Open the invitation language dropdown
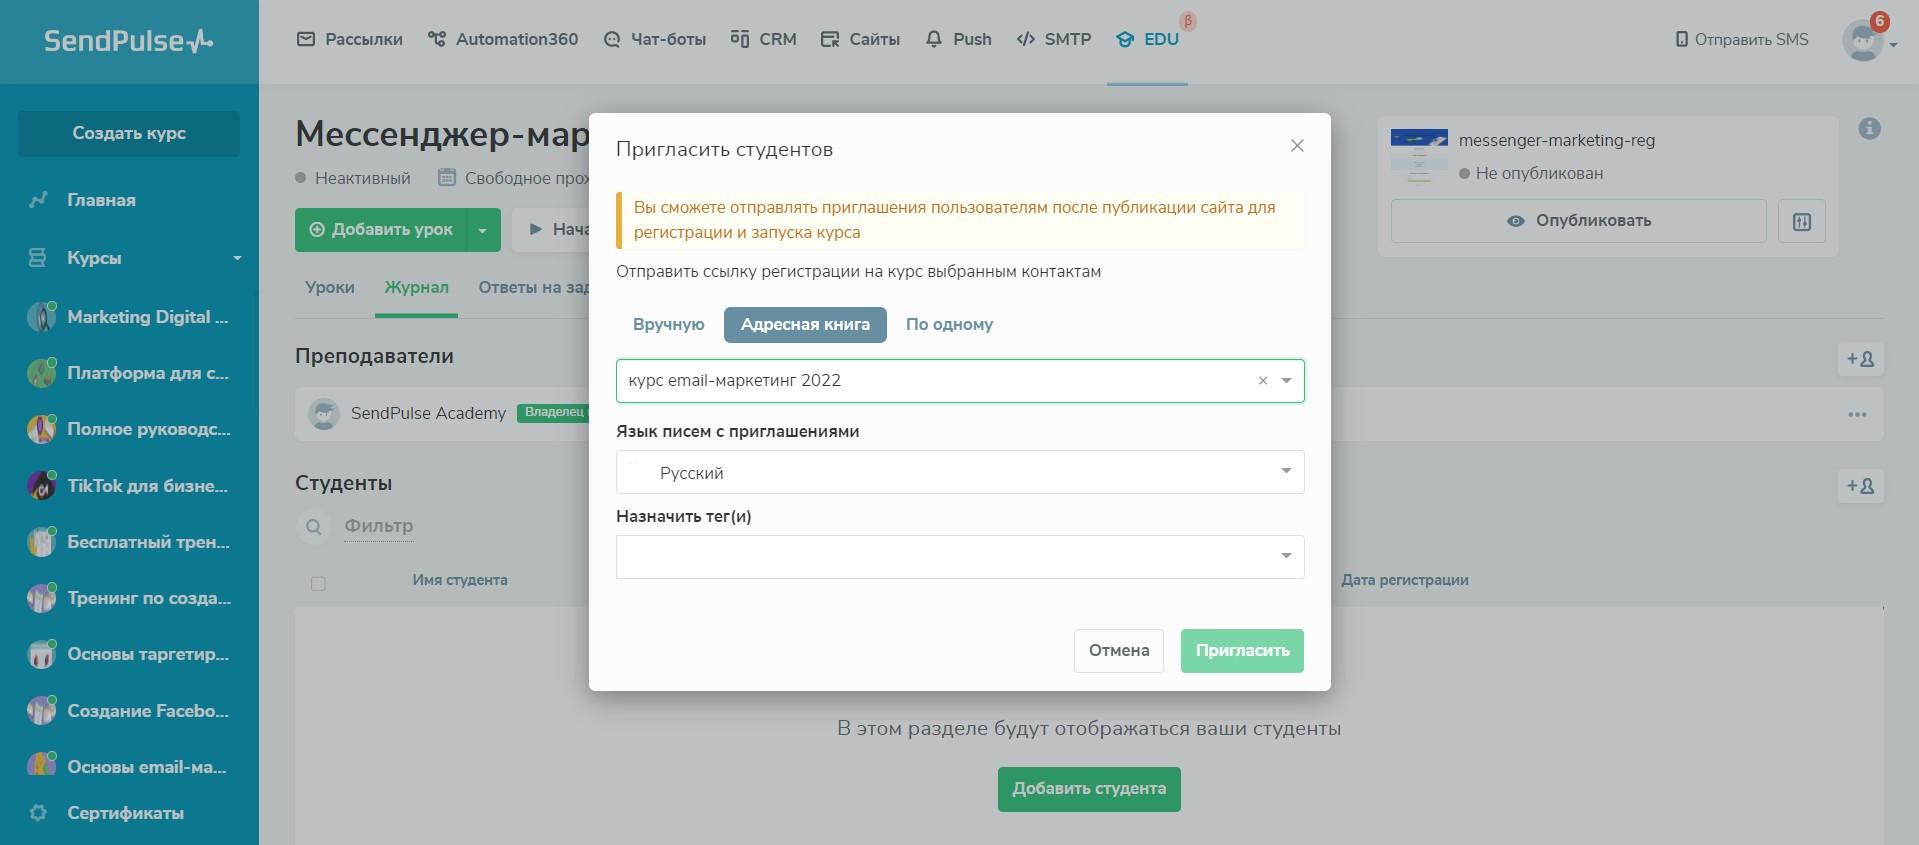The width and height of the screenshot is (1919, 845). [x=1286, y=472]
